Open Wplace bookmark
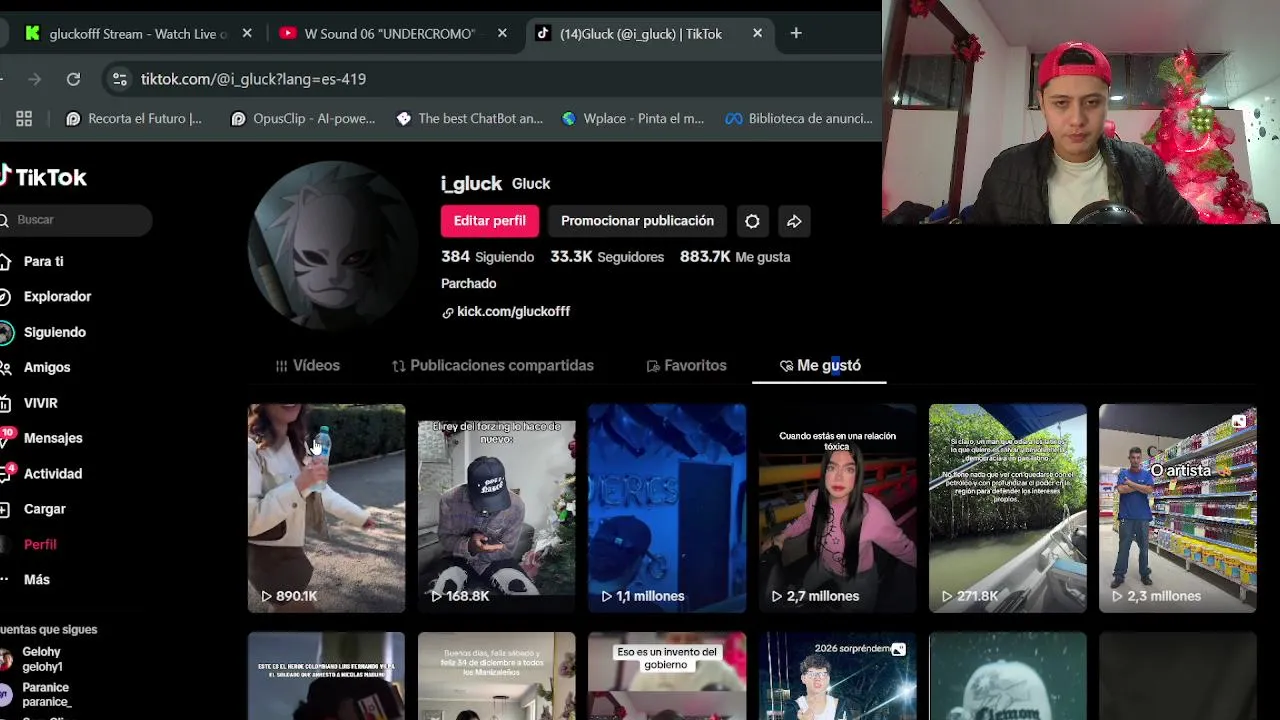Screen dimensions: 1280x720 [x=633, y=118]
